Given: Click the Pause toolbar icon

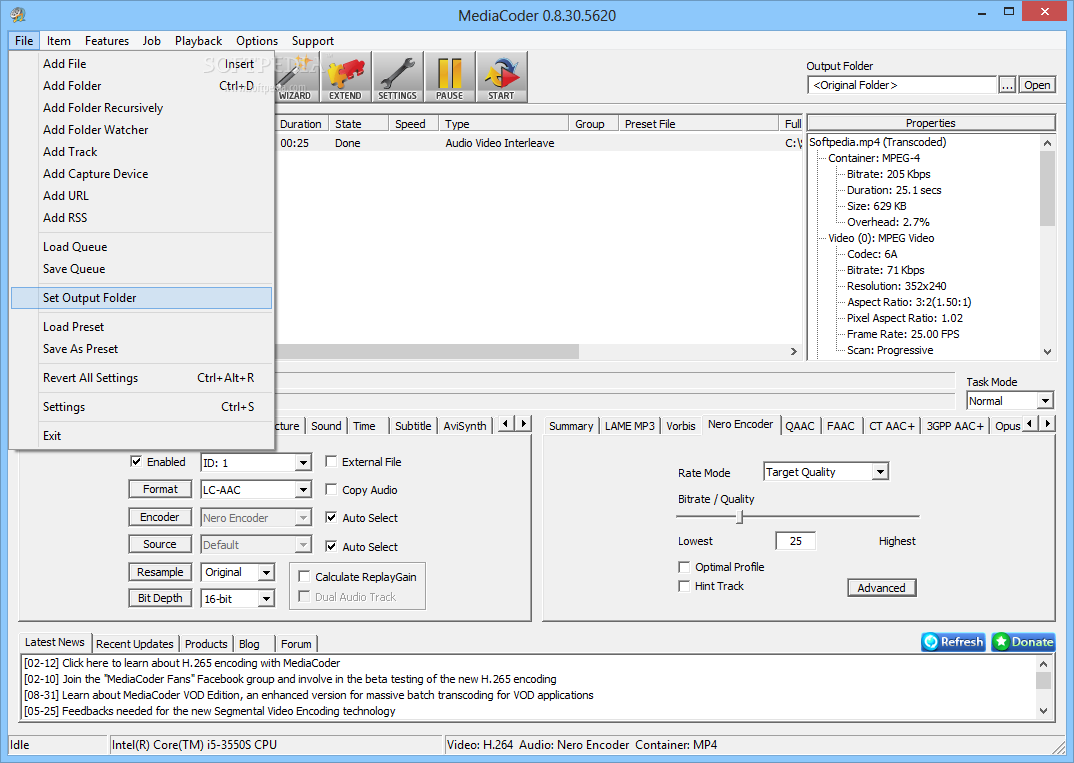Looking at the screenshot, I should point(449,77).
